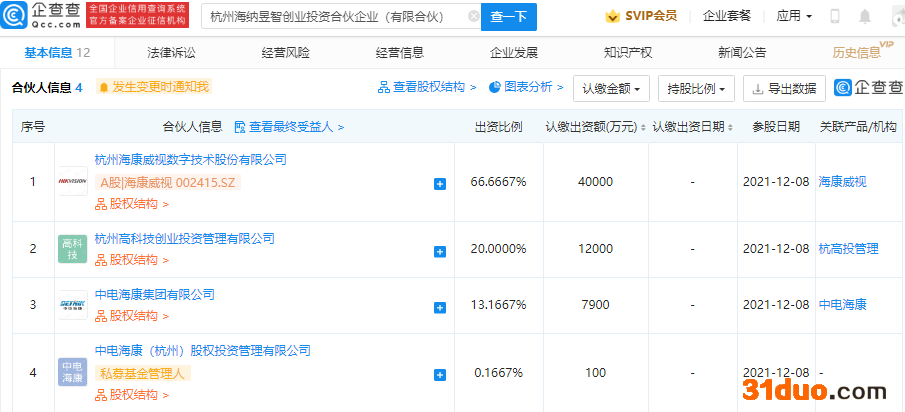Open 杭州海康威视数字技术股份有限公司 link
The image size is (905, 412).
tap(190, 160)
